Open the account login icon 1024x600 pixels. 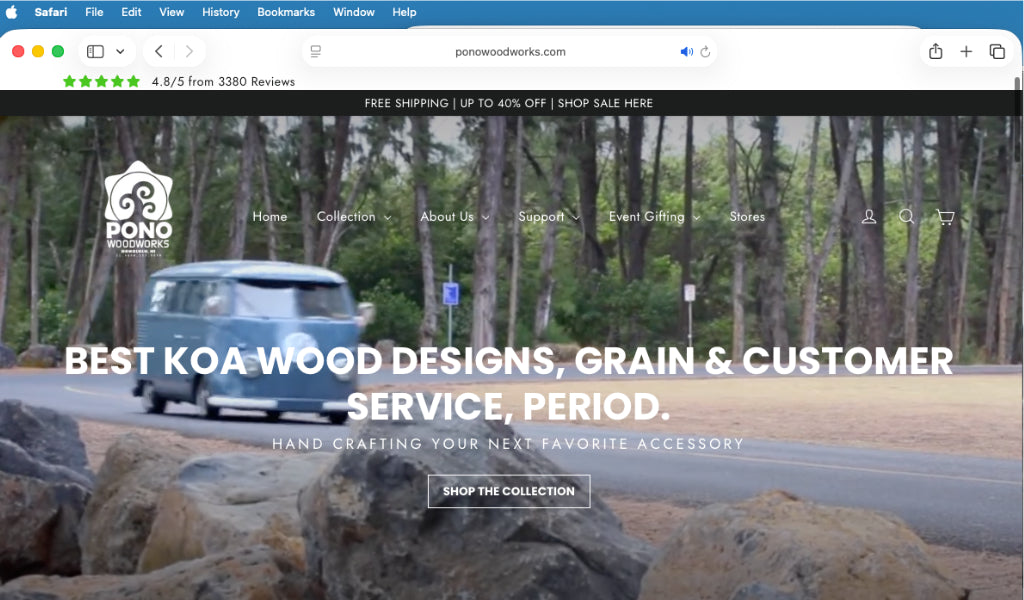point(869,216)
